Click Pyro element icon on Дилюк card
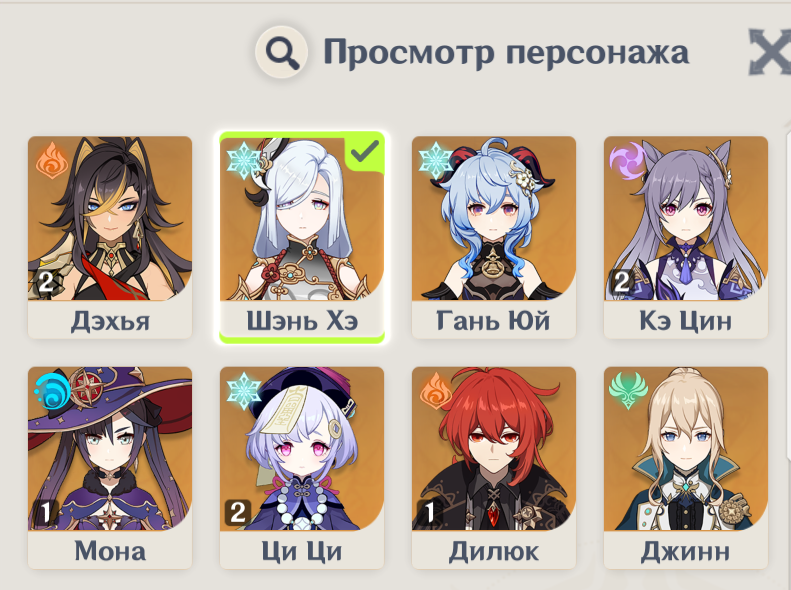 tap(435, 391)
